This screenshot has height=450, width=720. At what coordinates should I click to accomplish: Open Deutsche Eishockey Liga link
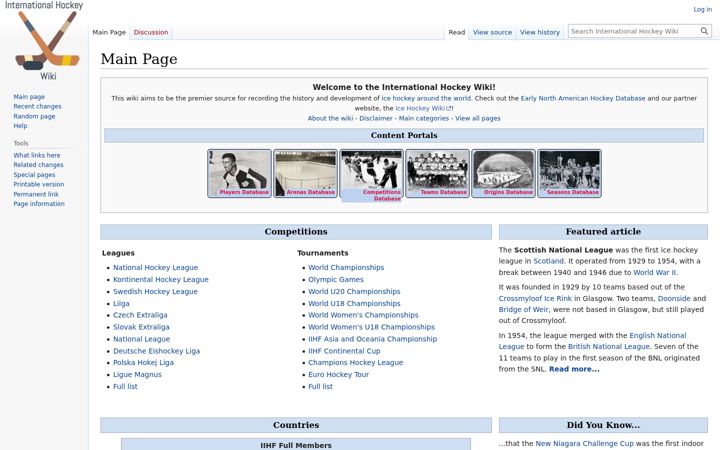coord(157,351)
